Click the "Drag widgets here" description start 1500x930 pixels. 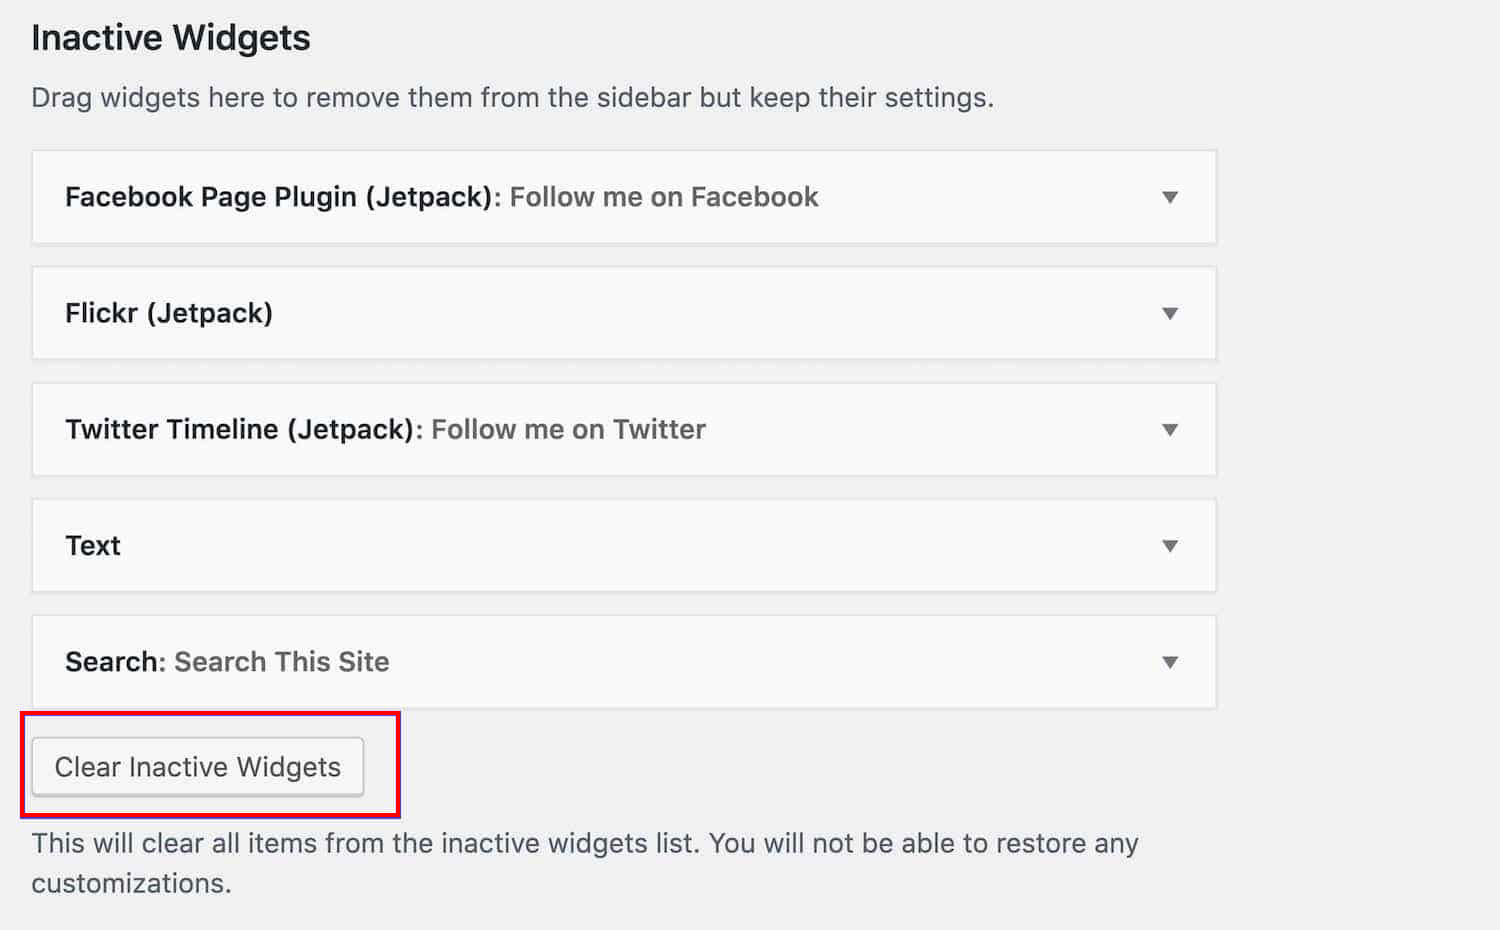[130, 98]
